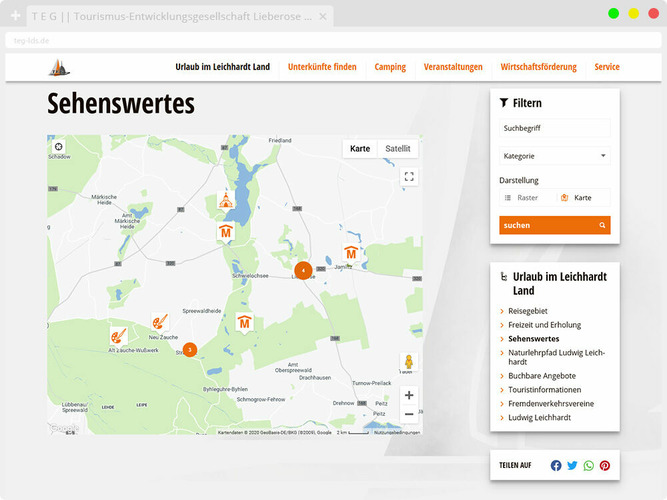Select Raster display mode

pyautogui.click(x=527, y=198)
